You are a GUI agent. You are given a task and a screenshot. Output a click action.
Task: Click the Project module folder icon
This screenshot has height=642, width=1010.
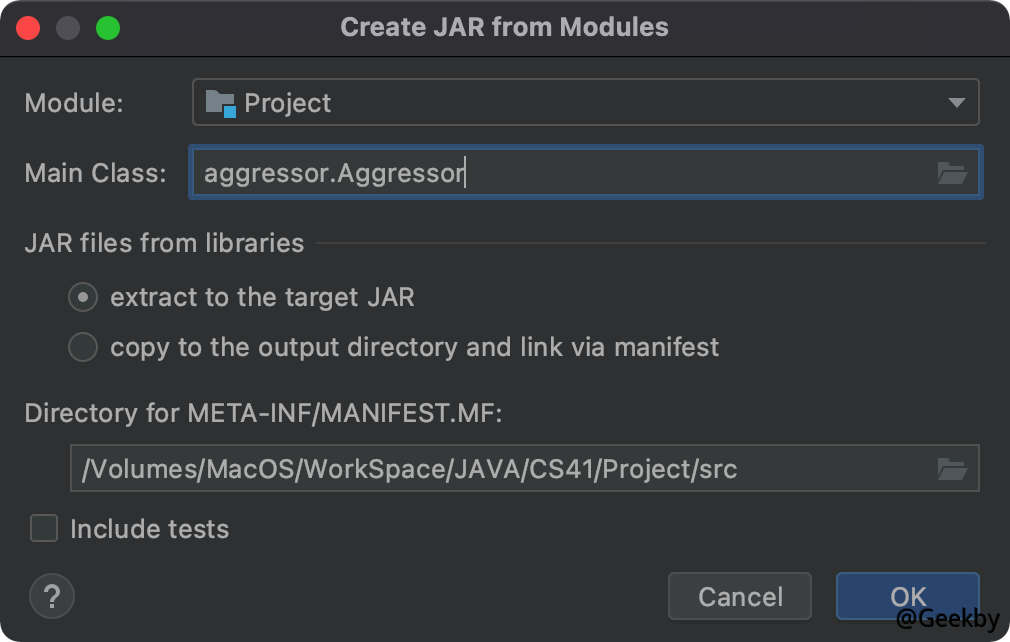pyautogui.click(x=220, y=103)
